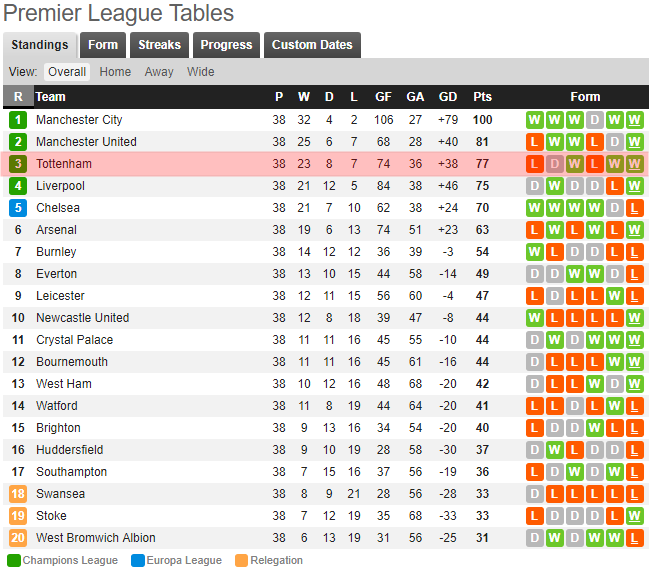Screen dimensions: 649x572
Task: Open the Tottenham team link
Action: click(63, 164)
